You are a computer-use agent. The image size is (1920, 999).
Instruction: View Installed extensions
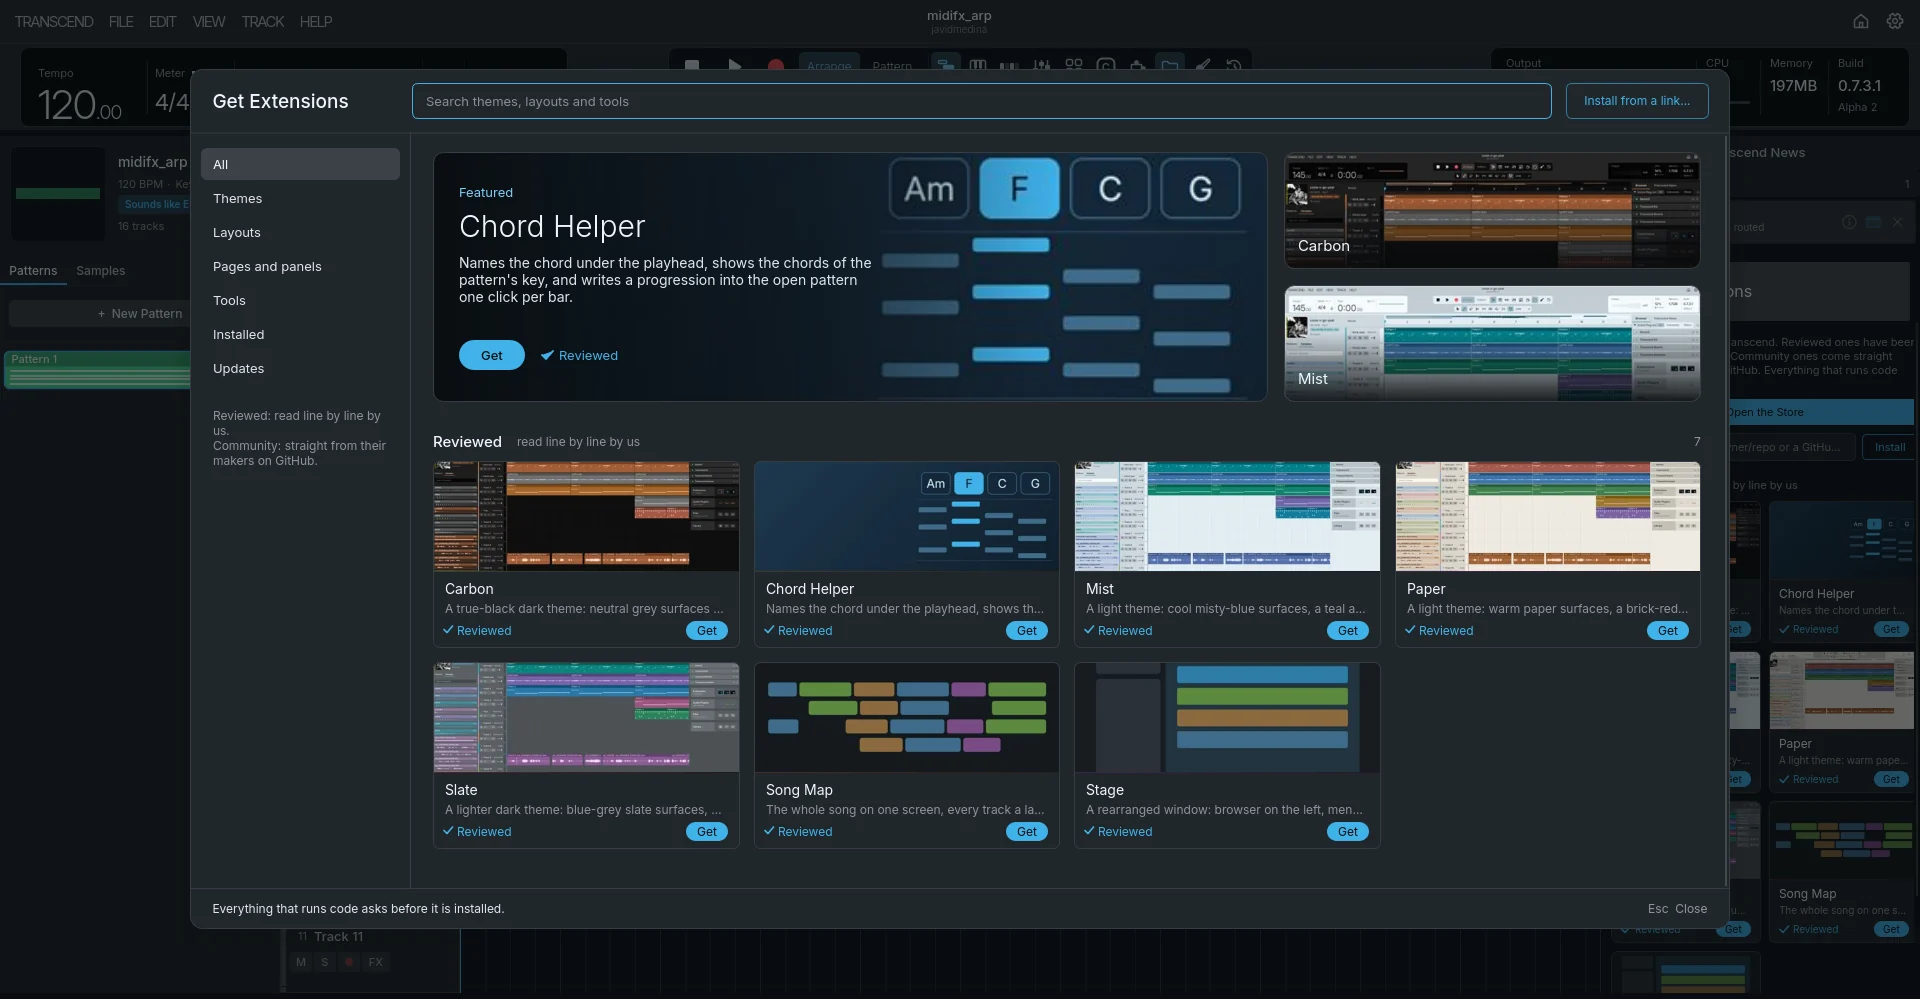point(300,334)
